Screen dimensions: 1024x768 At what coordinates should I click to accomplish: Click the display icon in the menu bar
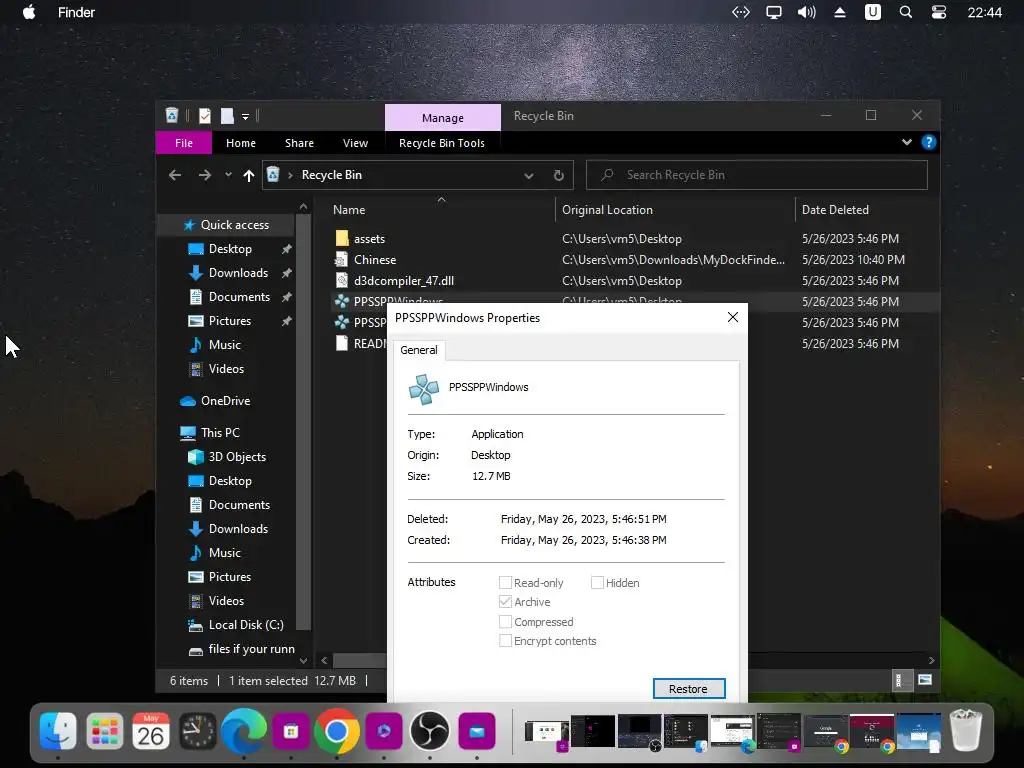click(x=774, y=12)
